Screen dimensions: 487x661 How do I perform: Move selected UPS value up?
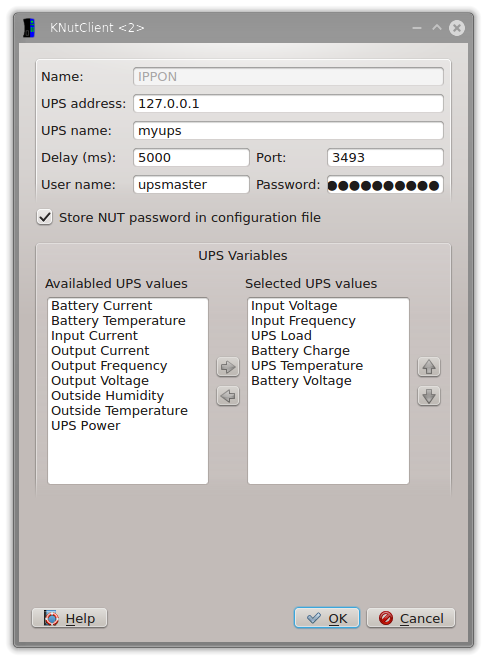429,367
